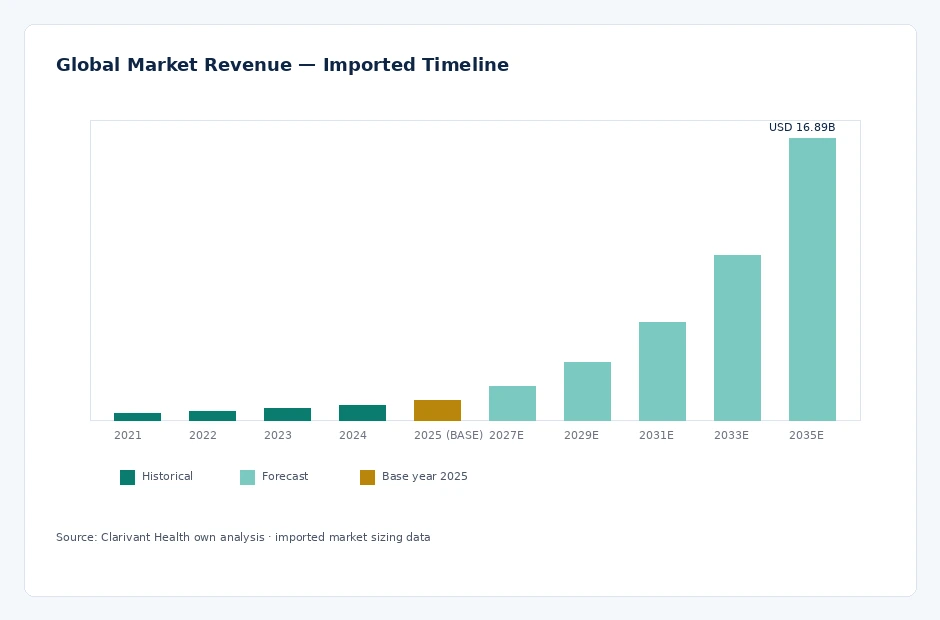Image resolution: width=940 pixels, height=620 pixels.
Task: Select the 2023 historical bar
Action: pos(287,414)
